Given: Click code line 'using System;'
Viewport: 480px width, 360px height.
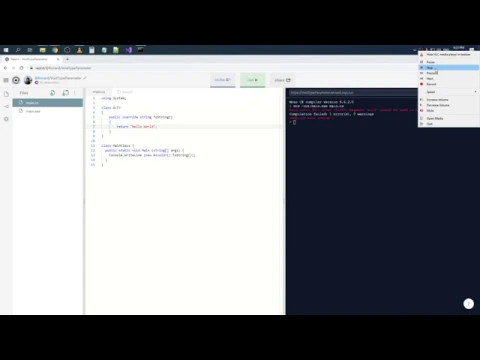Looking at the screenshot, I should click(114, 98).
